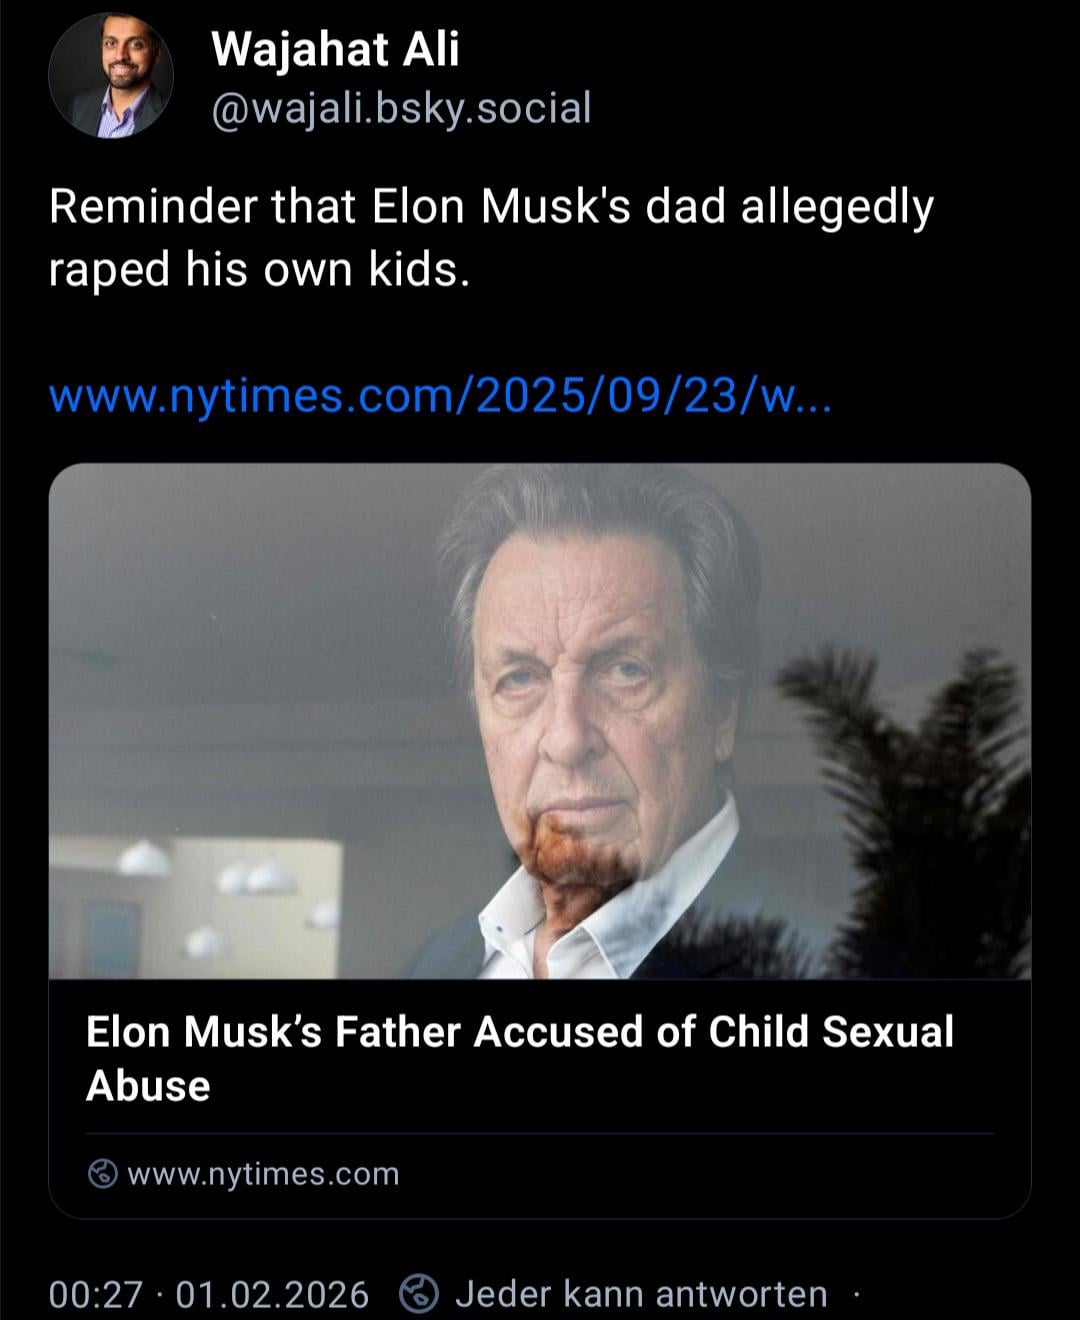The image size is (1080, 1320).
Task: Click the globe icon beside www.nytimes.com
Action: (x=103, y=1173)
